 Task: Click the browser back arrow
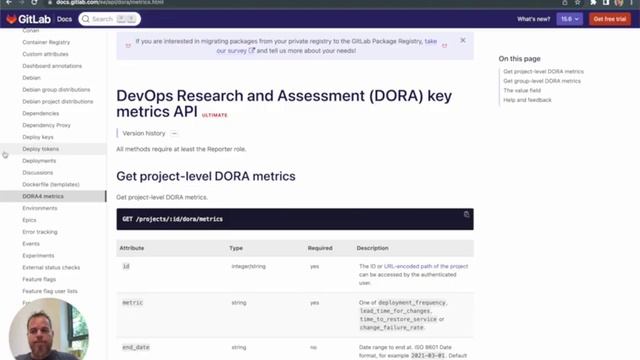coord(9,2)
